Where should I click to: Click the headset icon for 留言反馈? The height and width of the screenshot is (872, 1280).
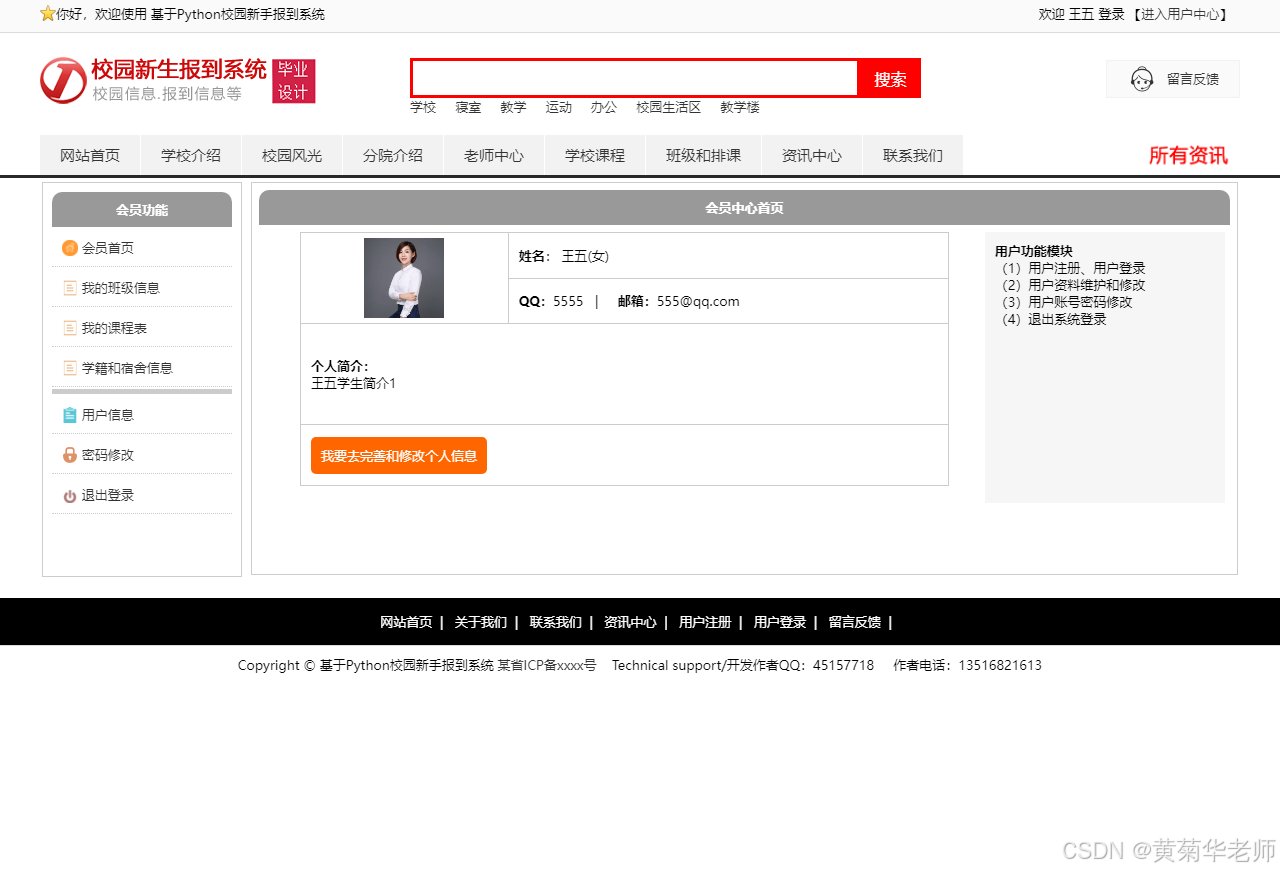(1142, 79)
